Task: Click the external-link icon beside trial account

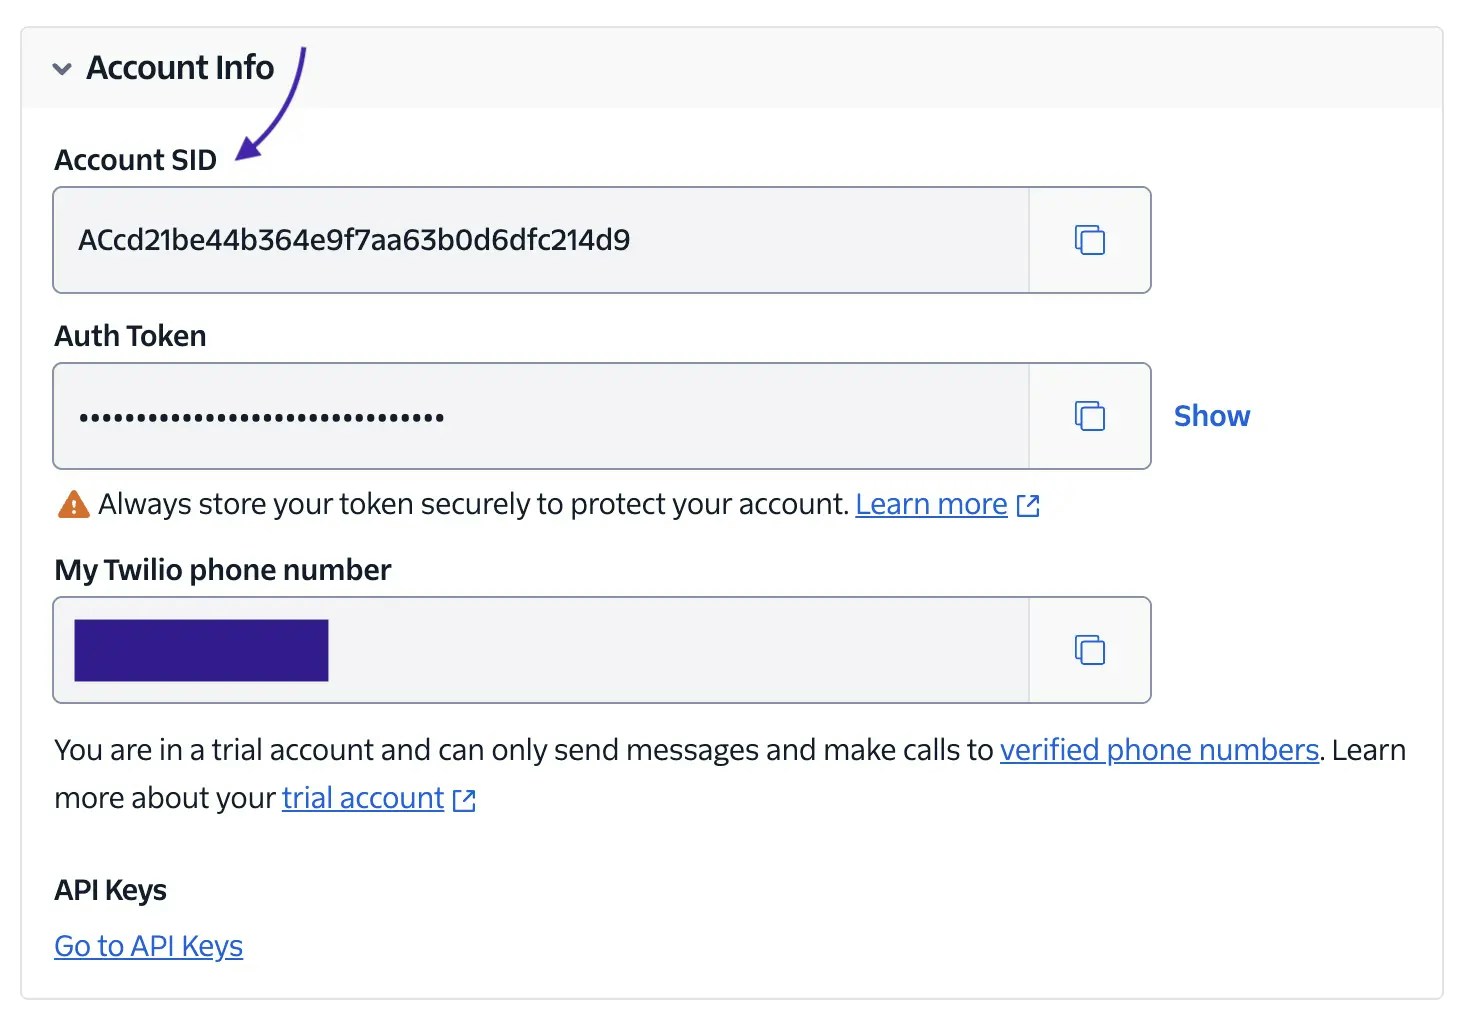Action: [462, 799]
